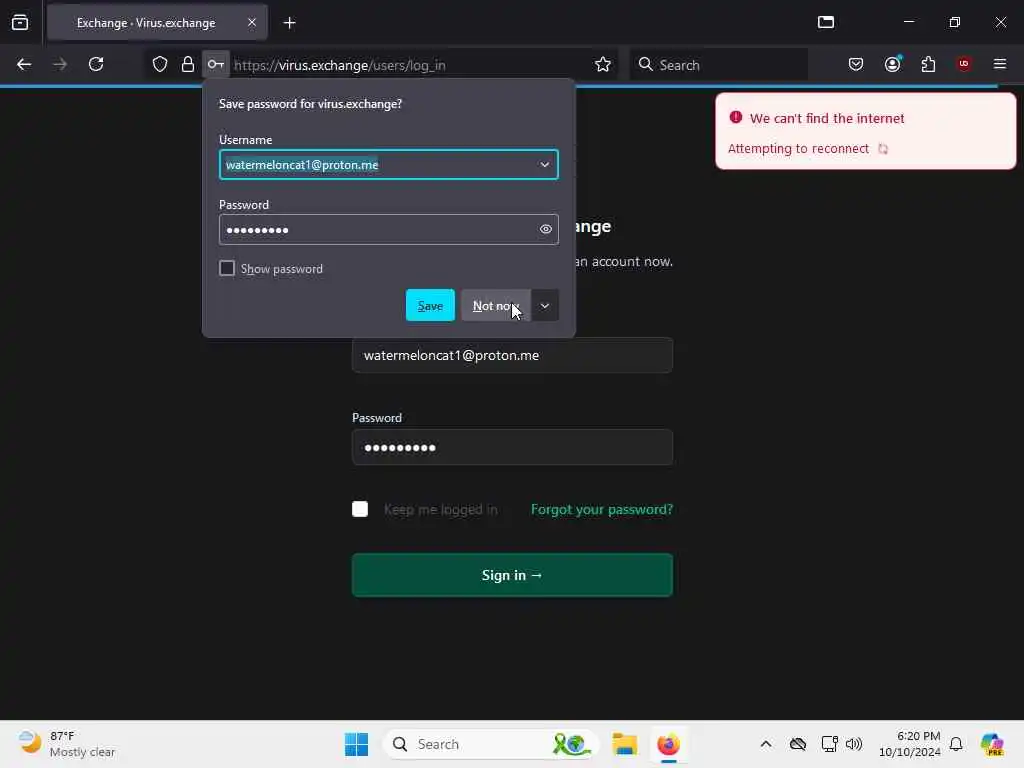This screenshot has height=768, width=1024.
Task: Open the Copilot preview taskbar icon
Action: pyautogui.click(x=992, y=744)
